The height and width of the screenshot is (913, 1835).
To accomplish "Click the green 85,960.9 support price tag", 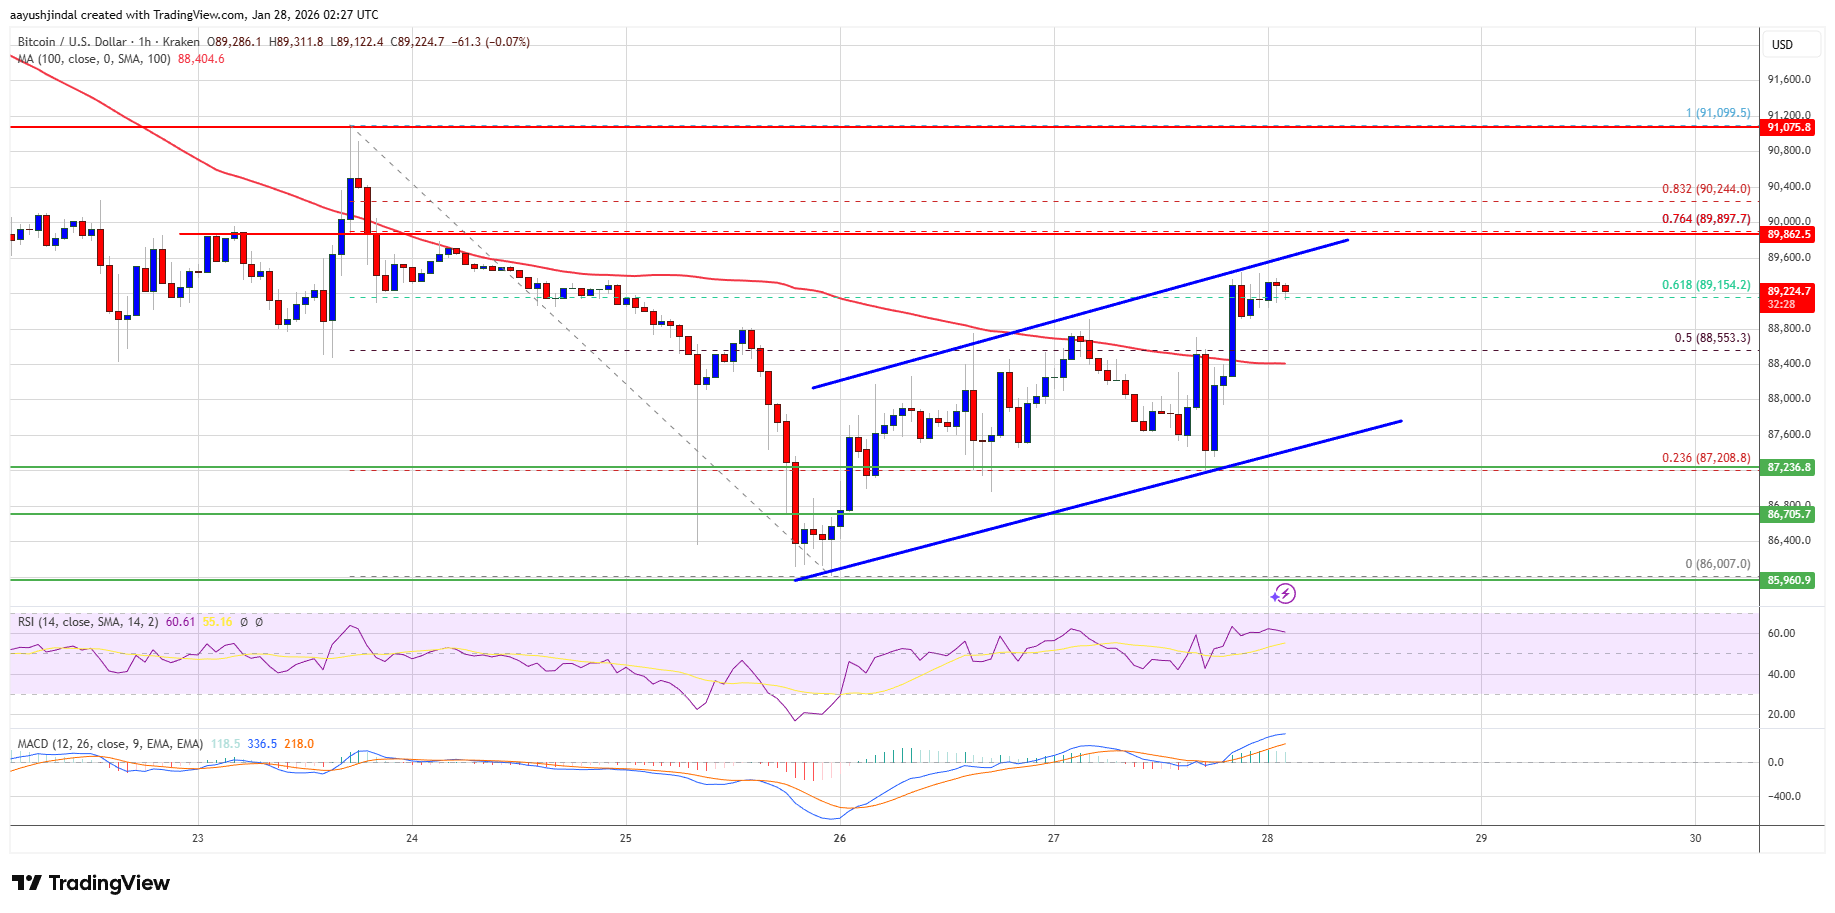I will coord(1788,580).
